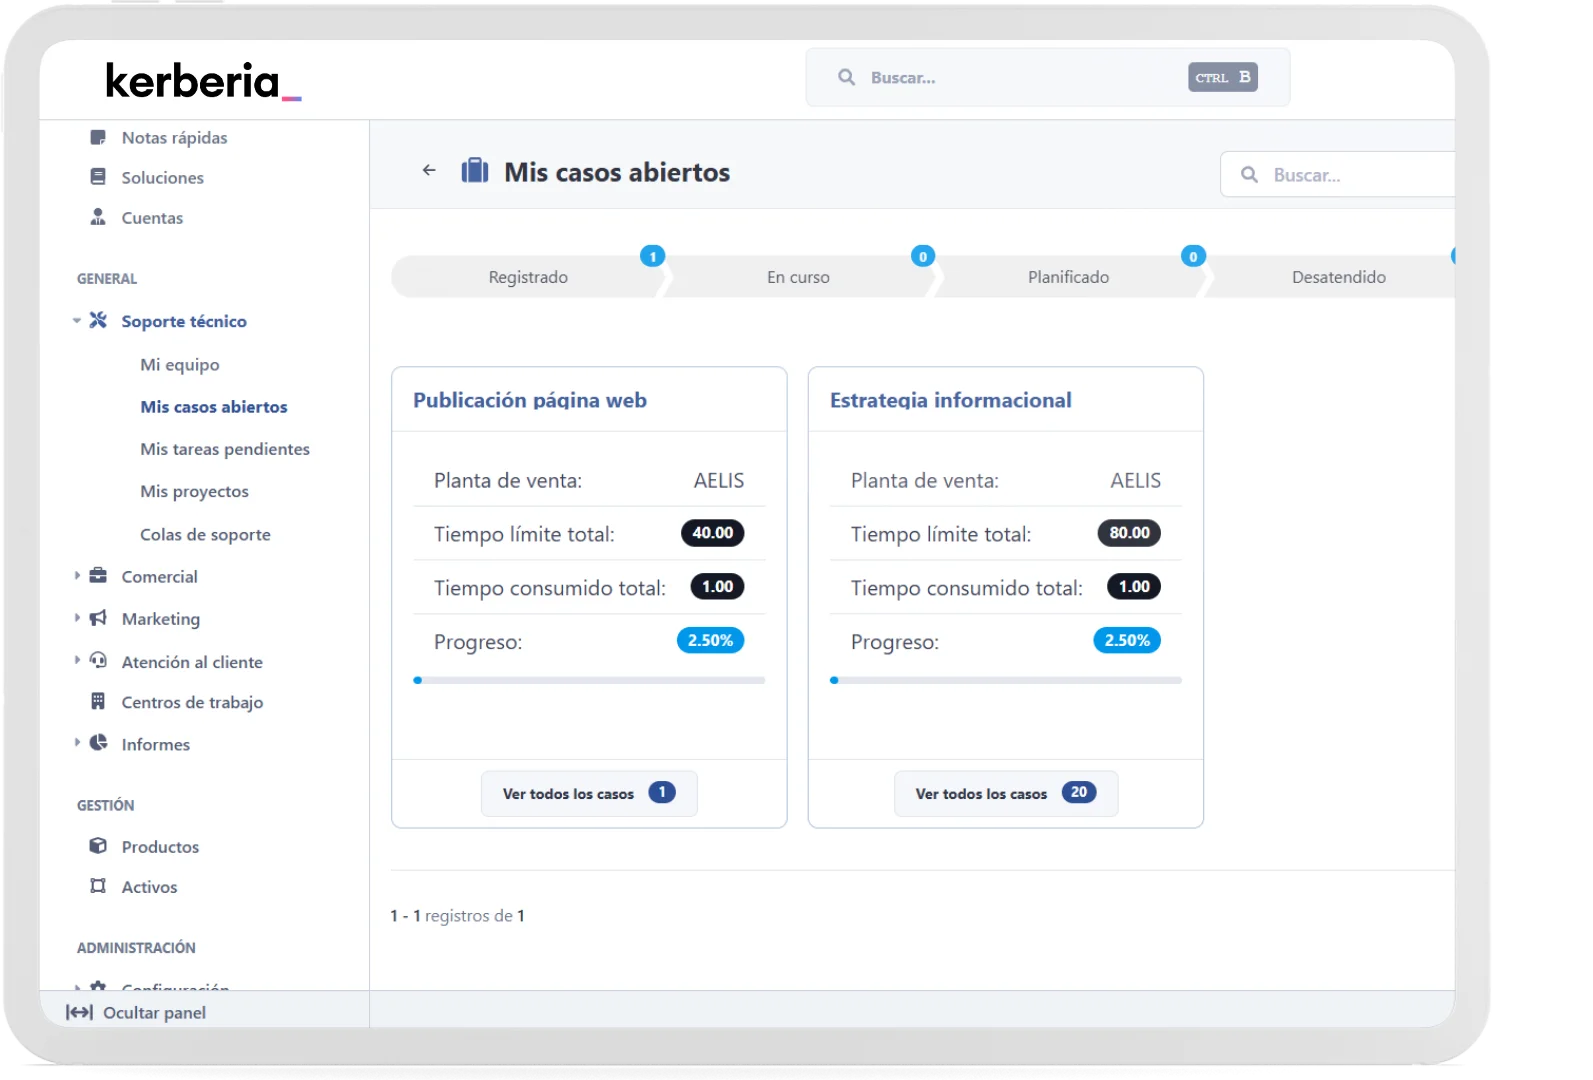
Task: Click Ver todos los casos with badge 20
Action: click(x=1006, y=793)
